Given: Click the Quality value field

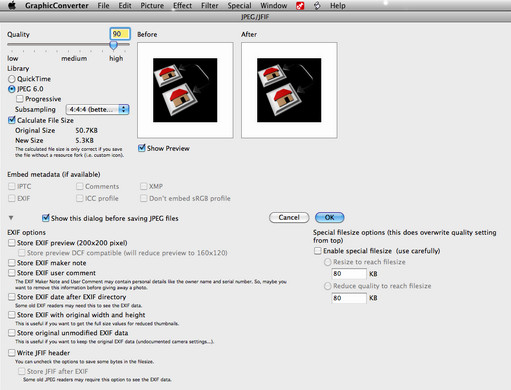Looking at the screenshot, I should tap(120, 34).
